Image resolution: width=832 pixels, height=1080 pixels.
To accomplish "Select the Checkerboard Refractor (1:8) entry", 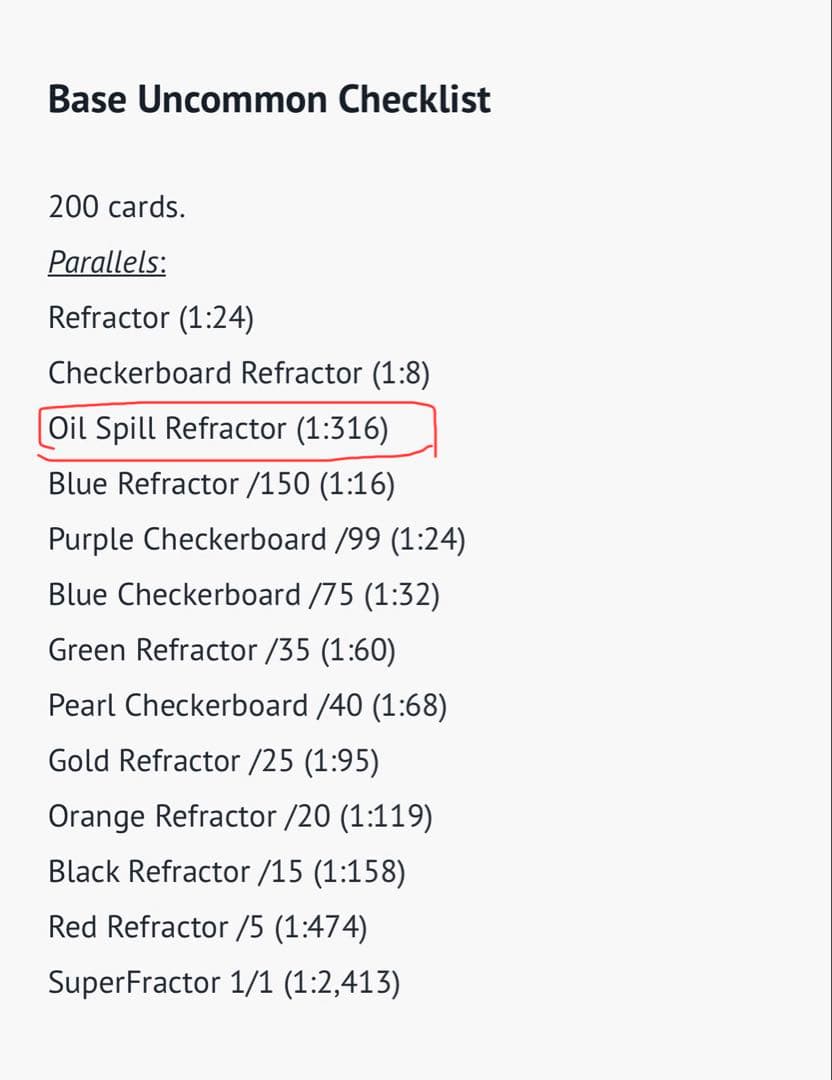I will 239,373.
